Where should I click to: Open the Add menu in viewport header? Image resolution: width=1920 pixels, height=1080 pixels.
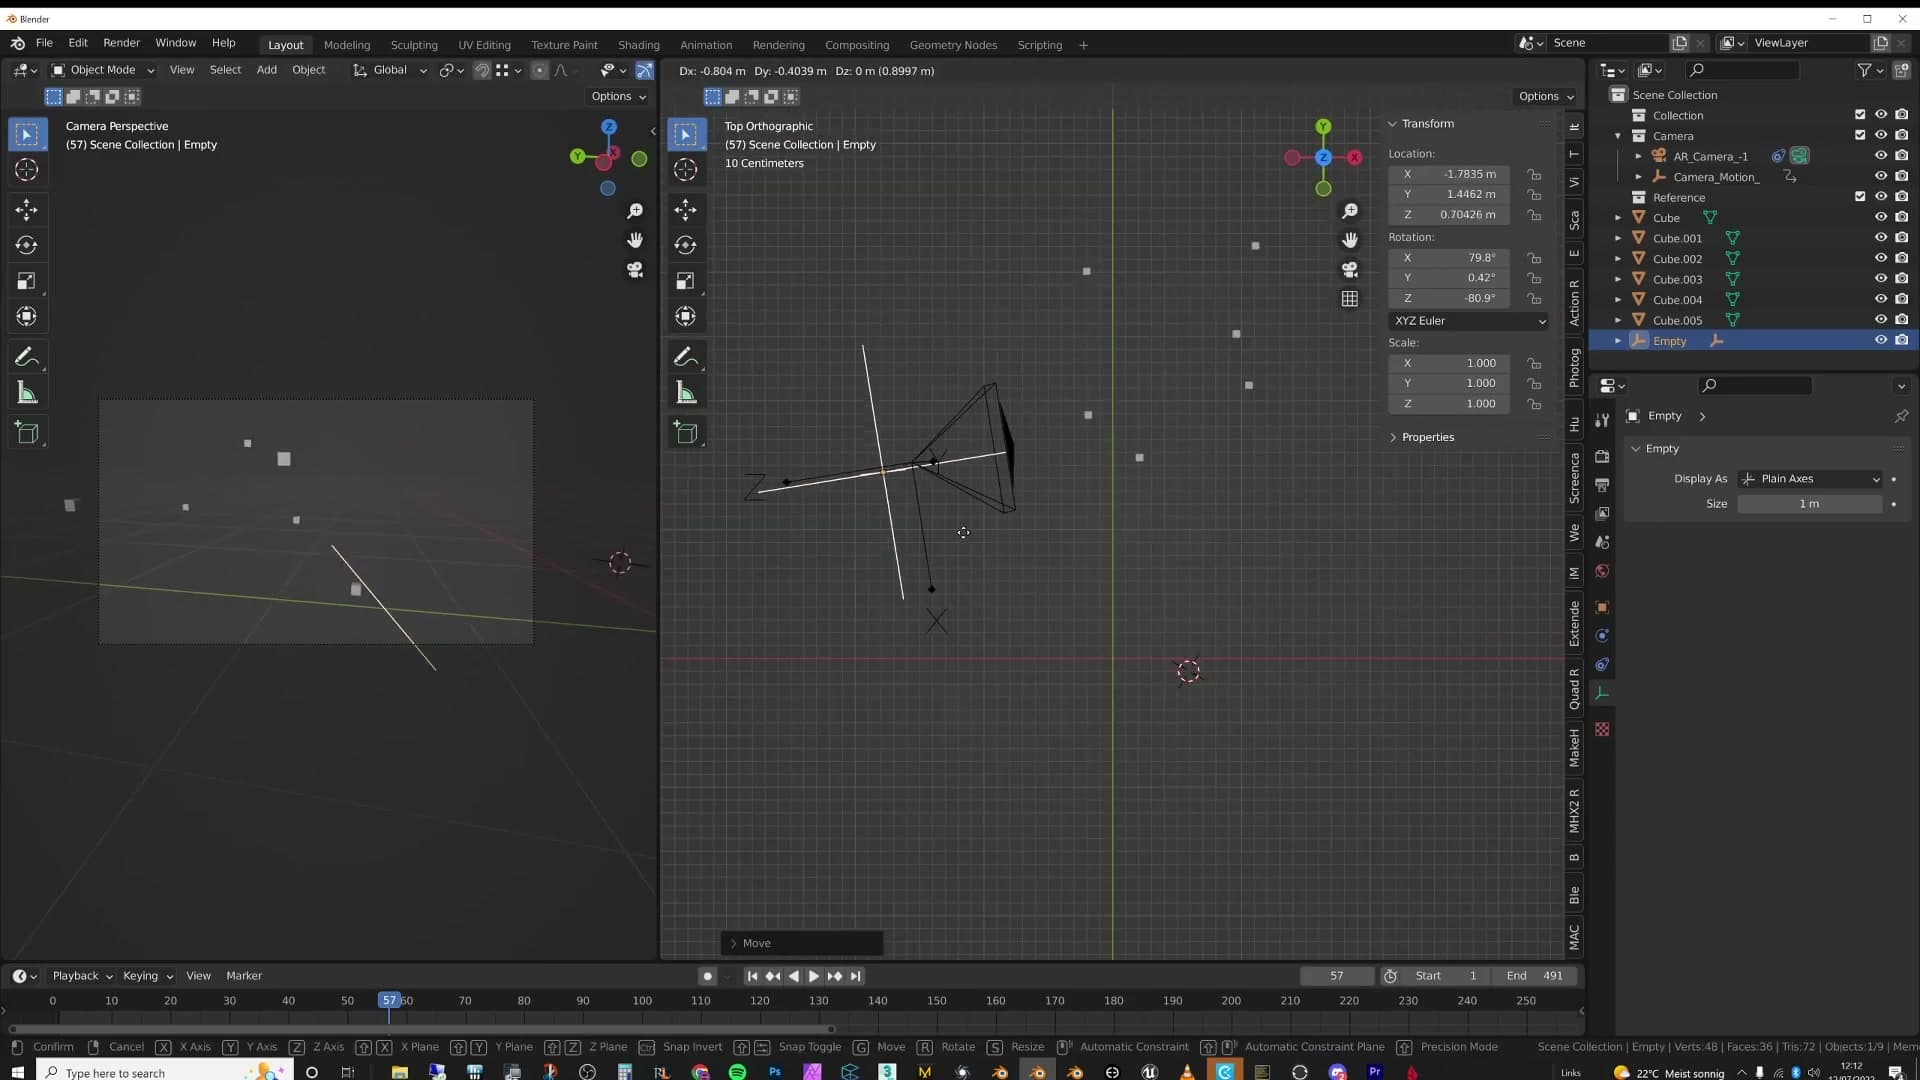(x=266, y=70)
